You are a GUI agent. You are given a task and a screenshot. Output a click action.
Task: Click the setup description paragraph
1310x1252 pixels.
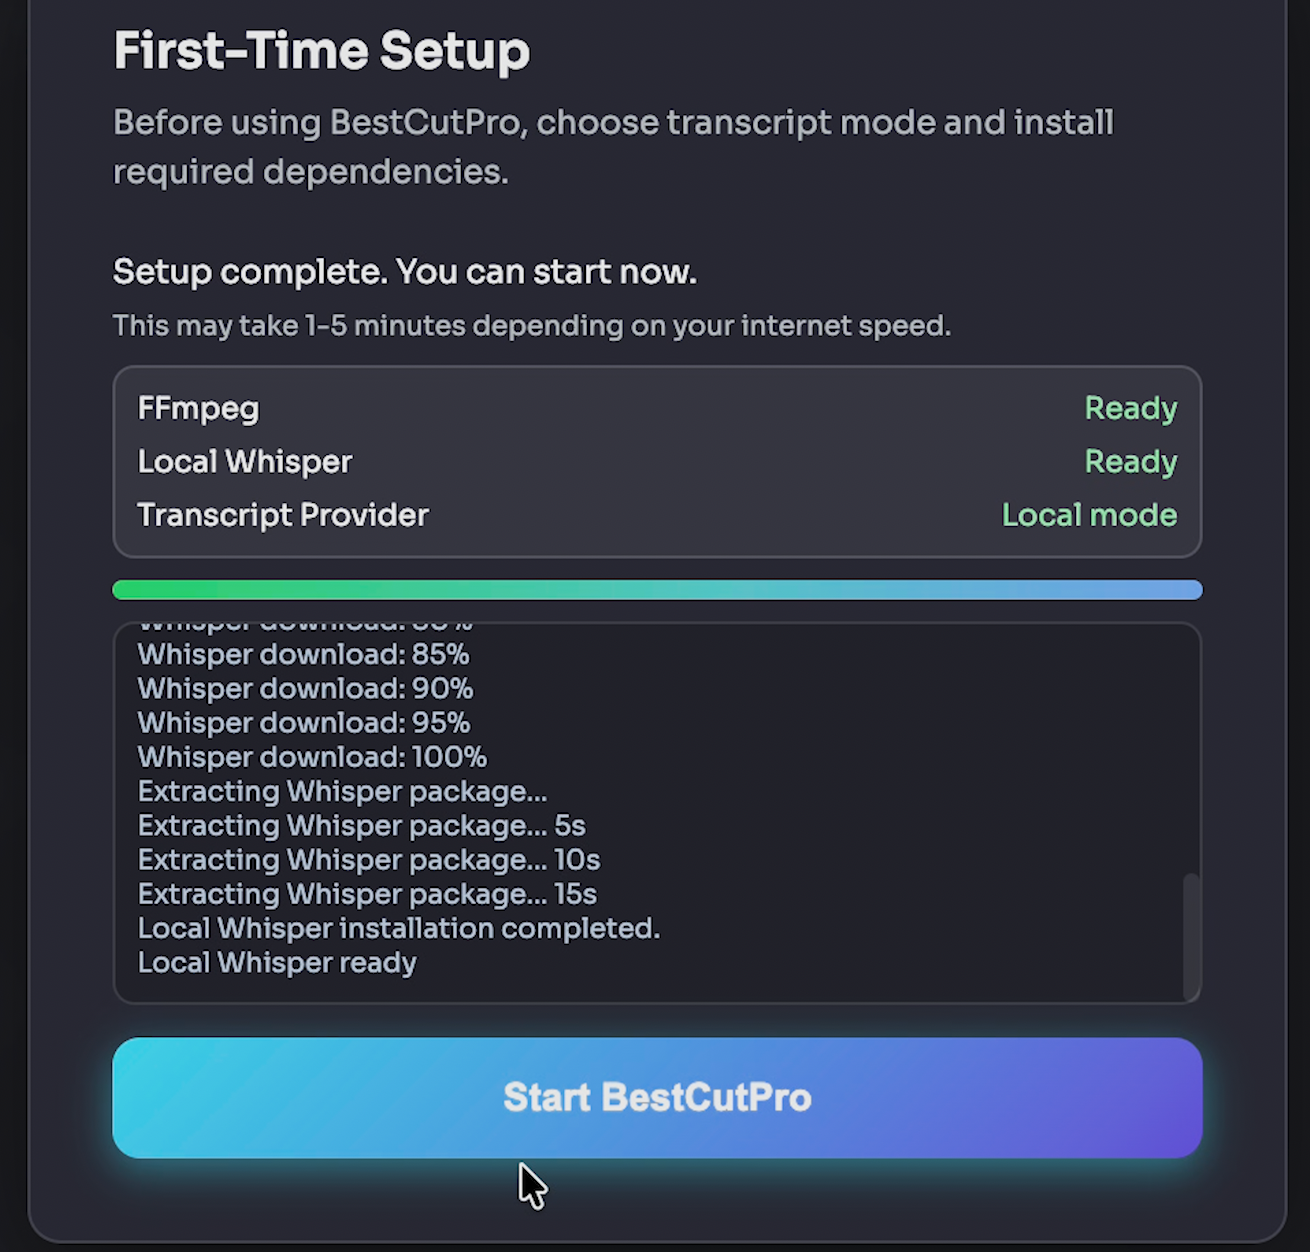(x=613, y=146)
